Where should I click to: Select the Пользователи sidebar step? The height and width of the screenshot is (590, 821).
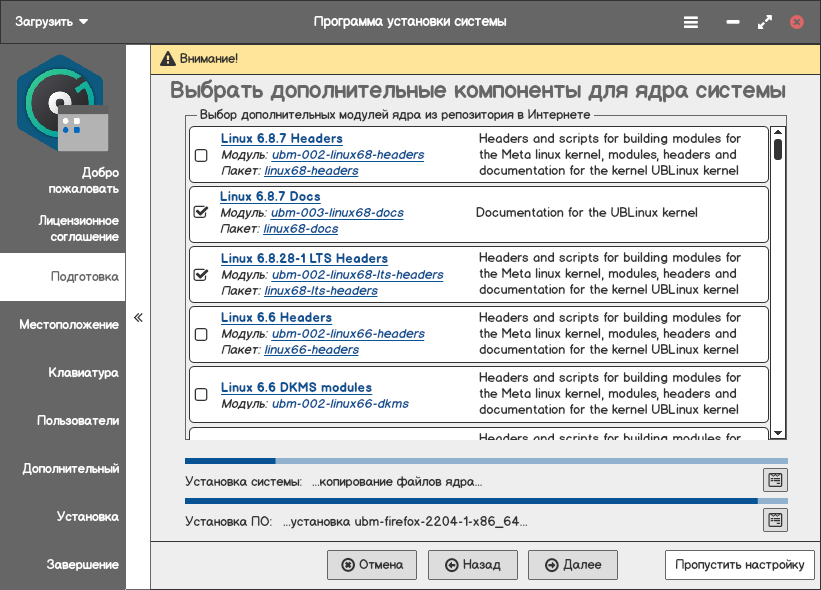coord(78,421)
